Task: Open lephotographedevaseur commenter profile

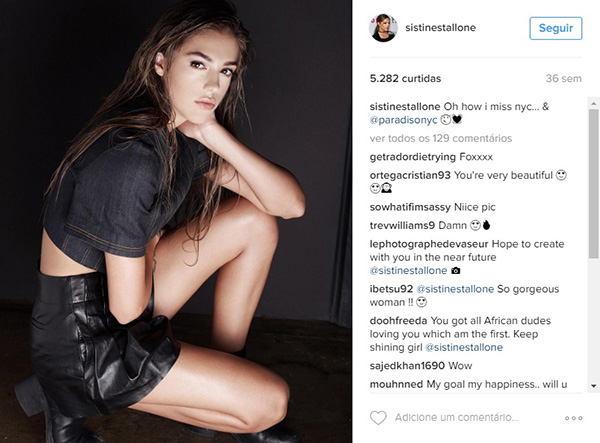Action: [429, 244]
